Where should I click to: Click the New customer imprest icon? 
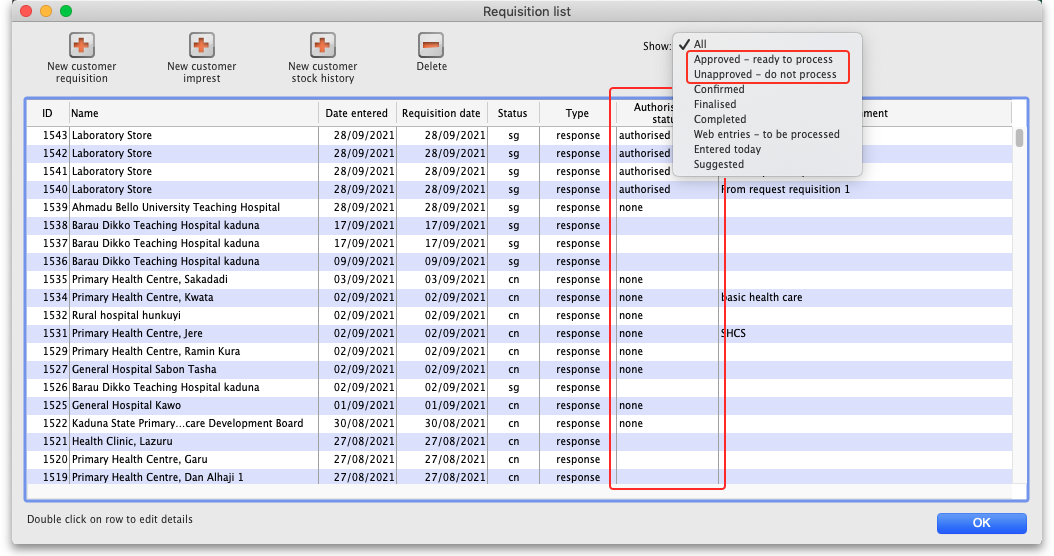pos(202,45)
